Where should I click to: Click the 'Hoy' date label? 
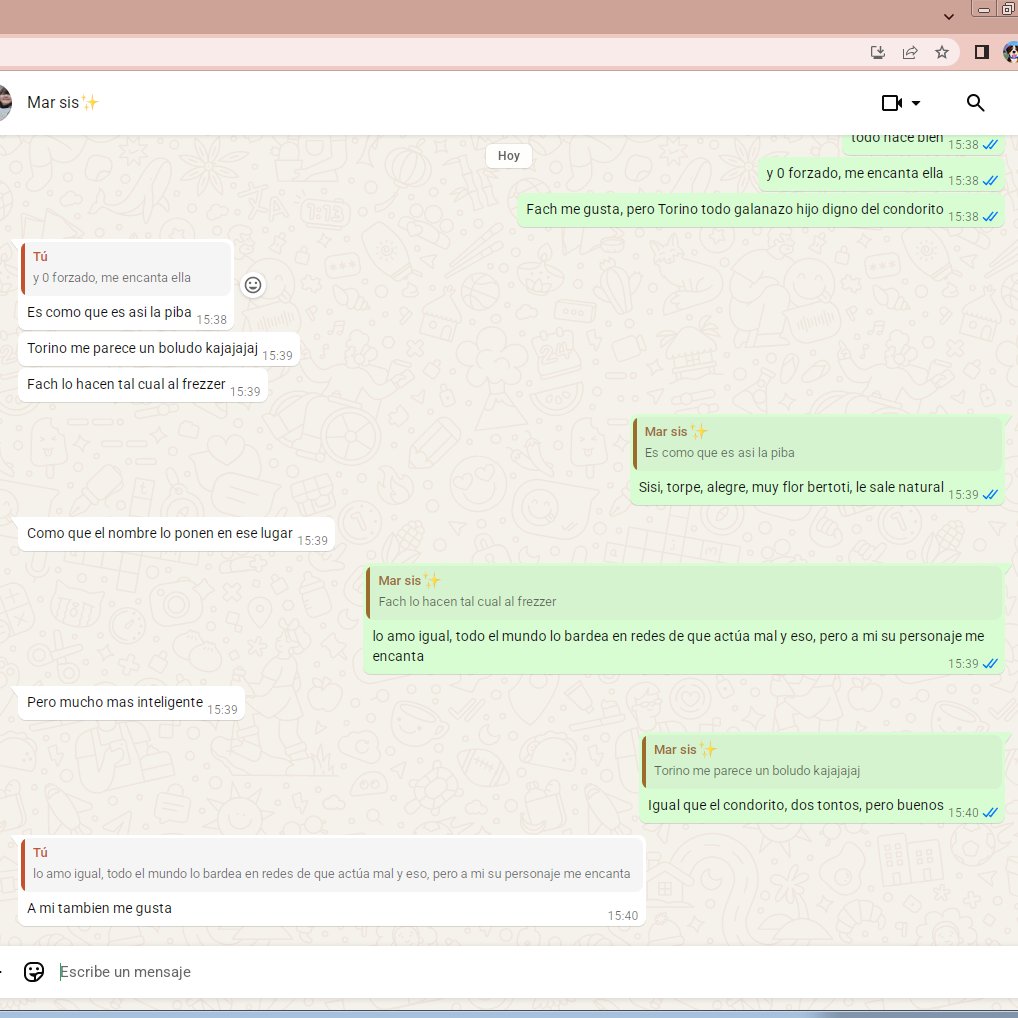[x=508, y=156]
